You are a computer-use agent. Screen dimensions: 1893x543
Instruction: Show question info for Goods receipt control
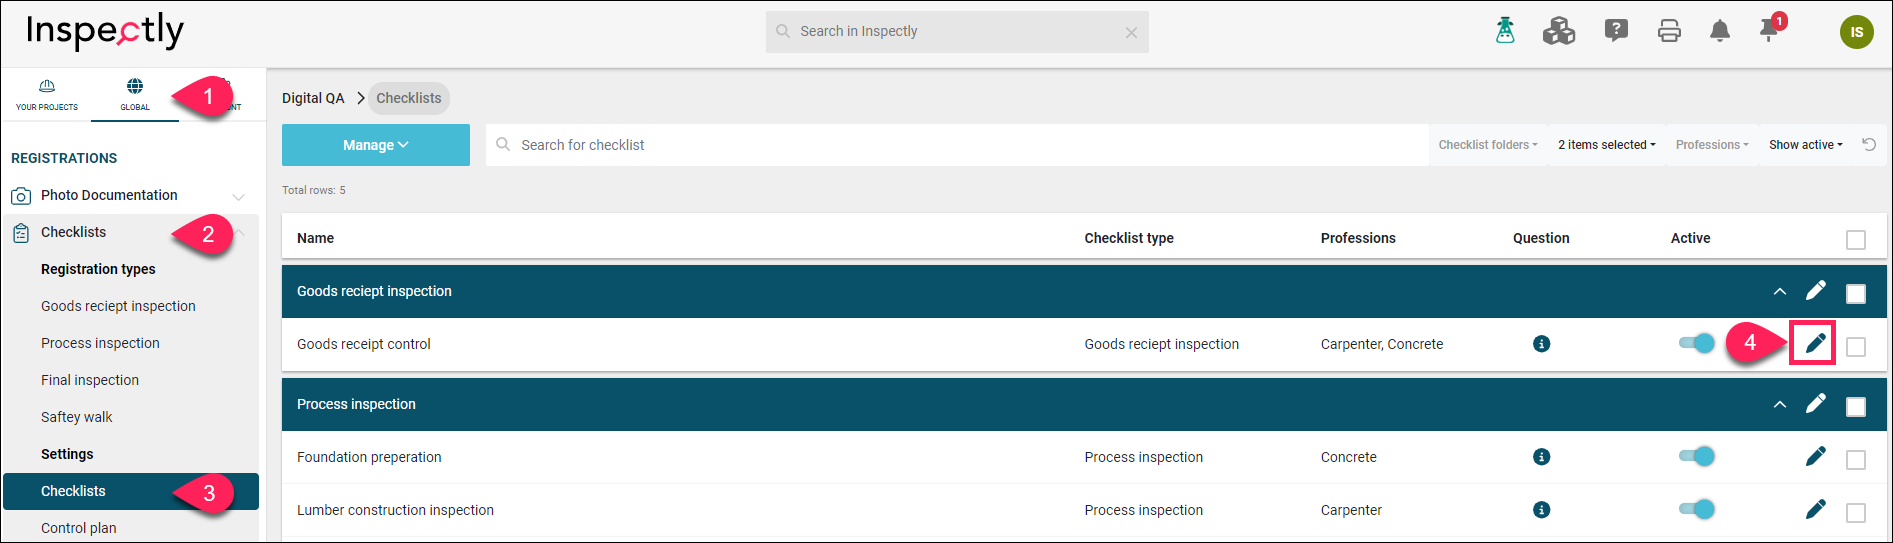pos(1541,344)
